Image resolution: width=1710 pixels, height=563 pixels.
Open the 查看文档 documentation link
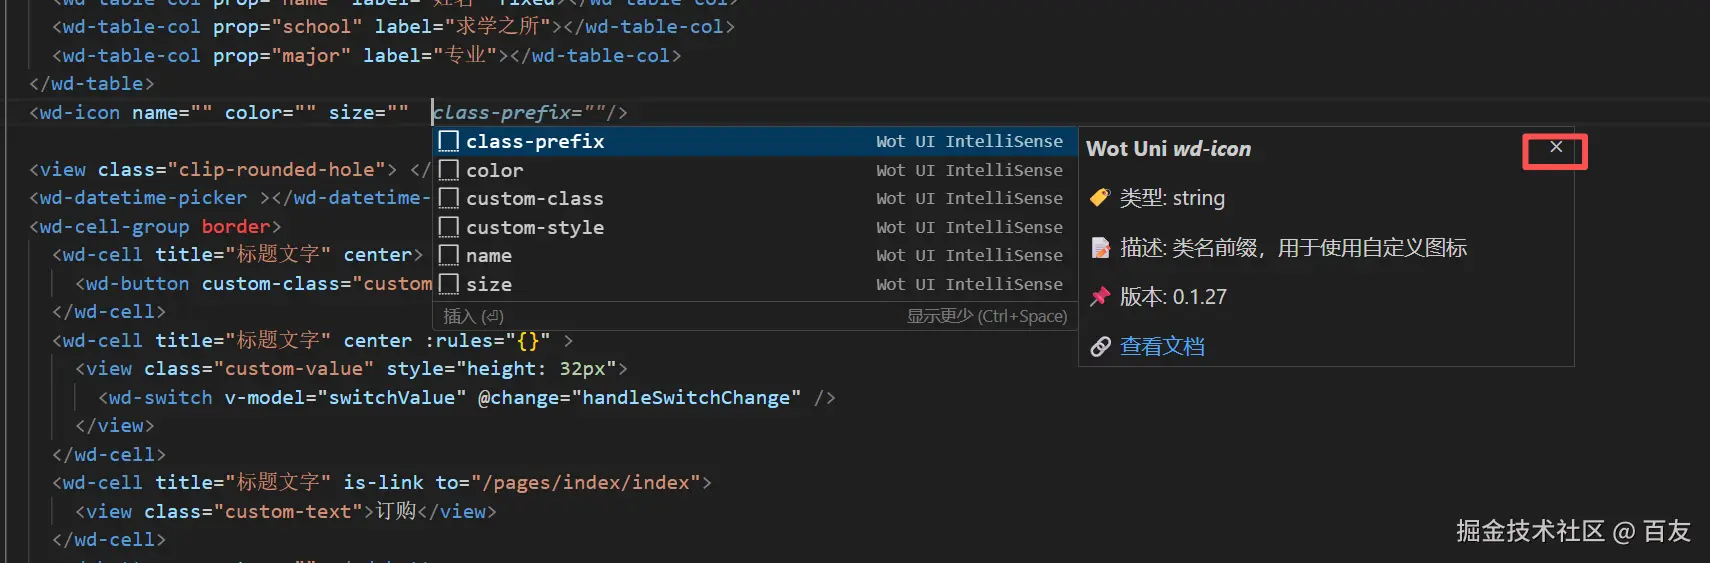pyautogui.click(x=1162, y=346)
